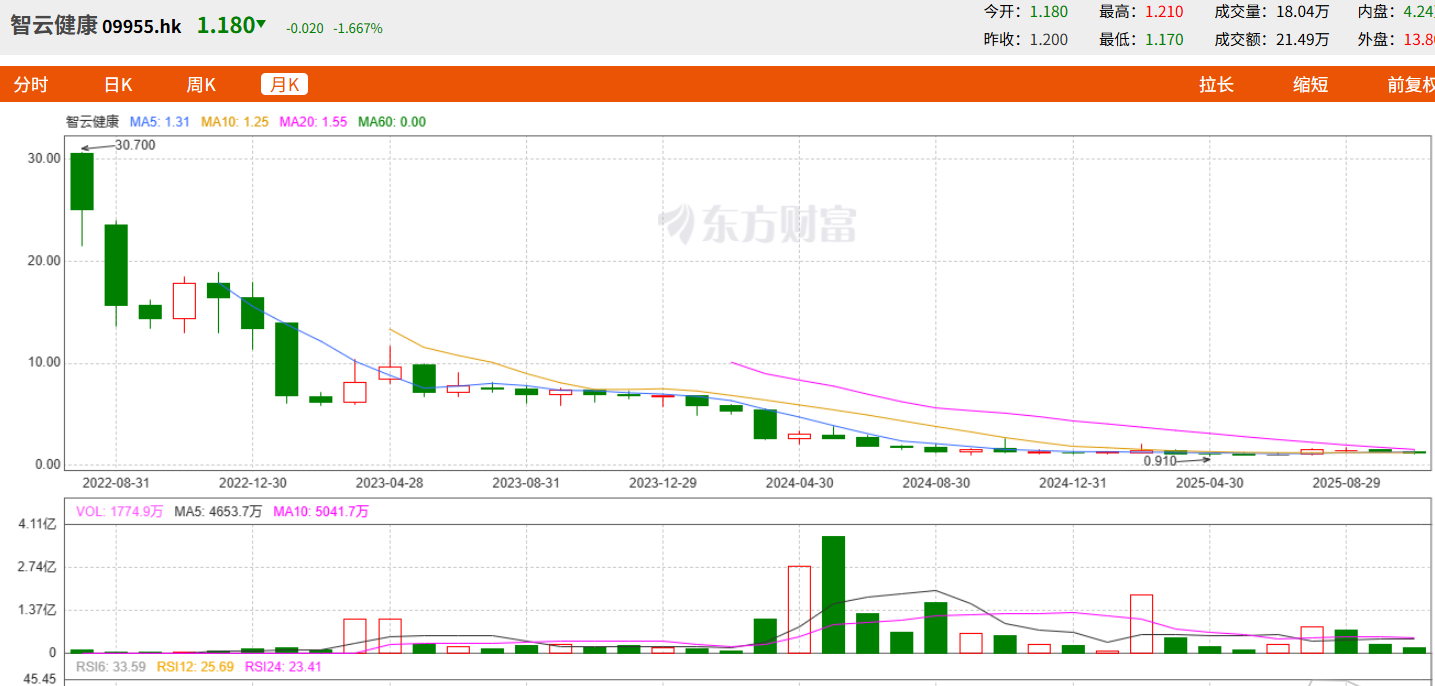Viewport: 1435px width, 686px height.
Task: Click the RSI6: 33.59 indicator label
Action: tap(112, 666)
